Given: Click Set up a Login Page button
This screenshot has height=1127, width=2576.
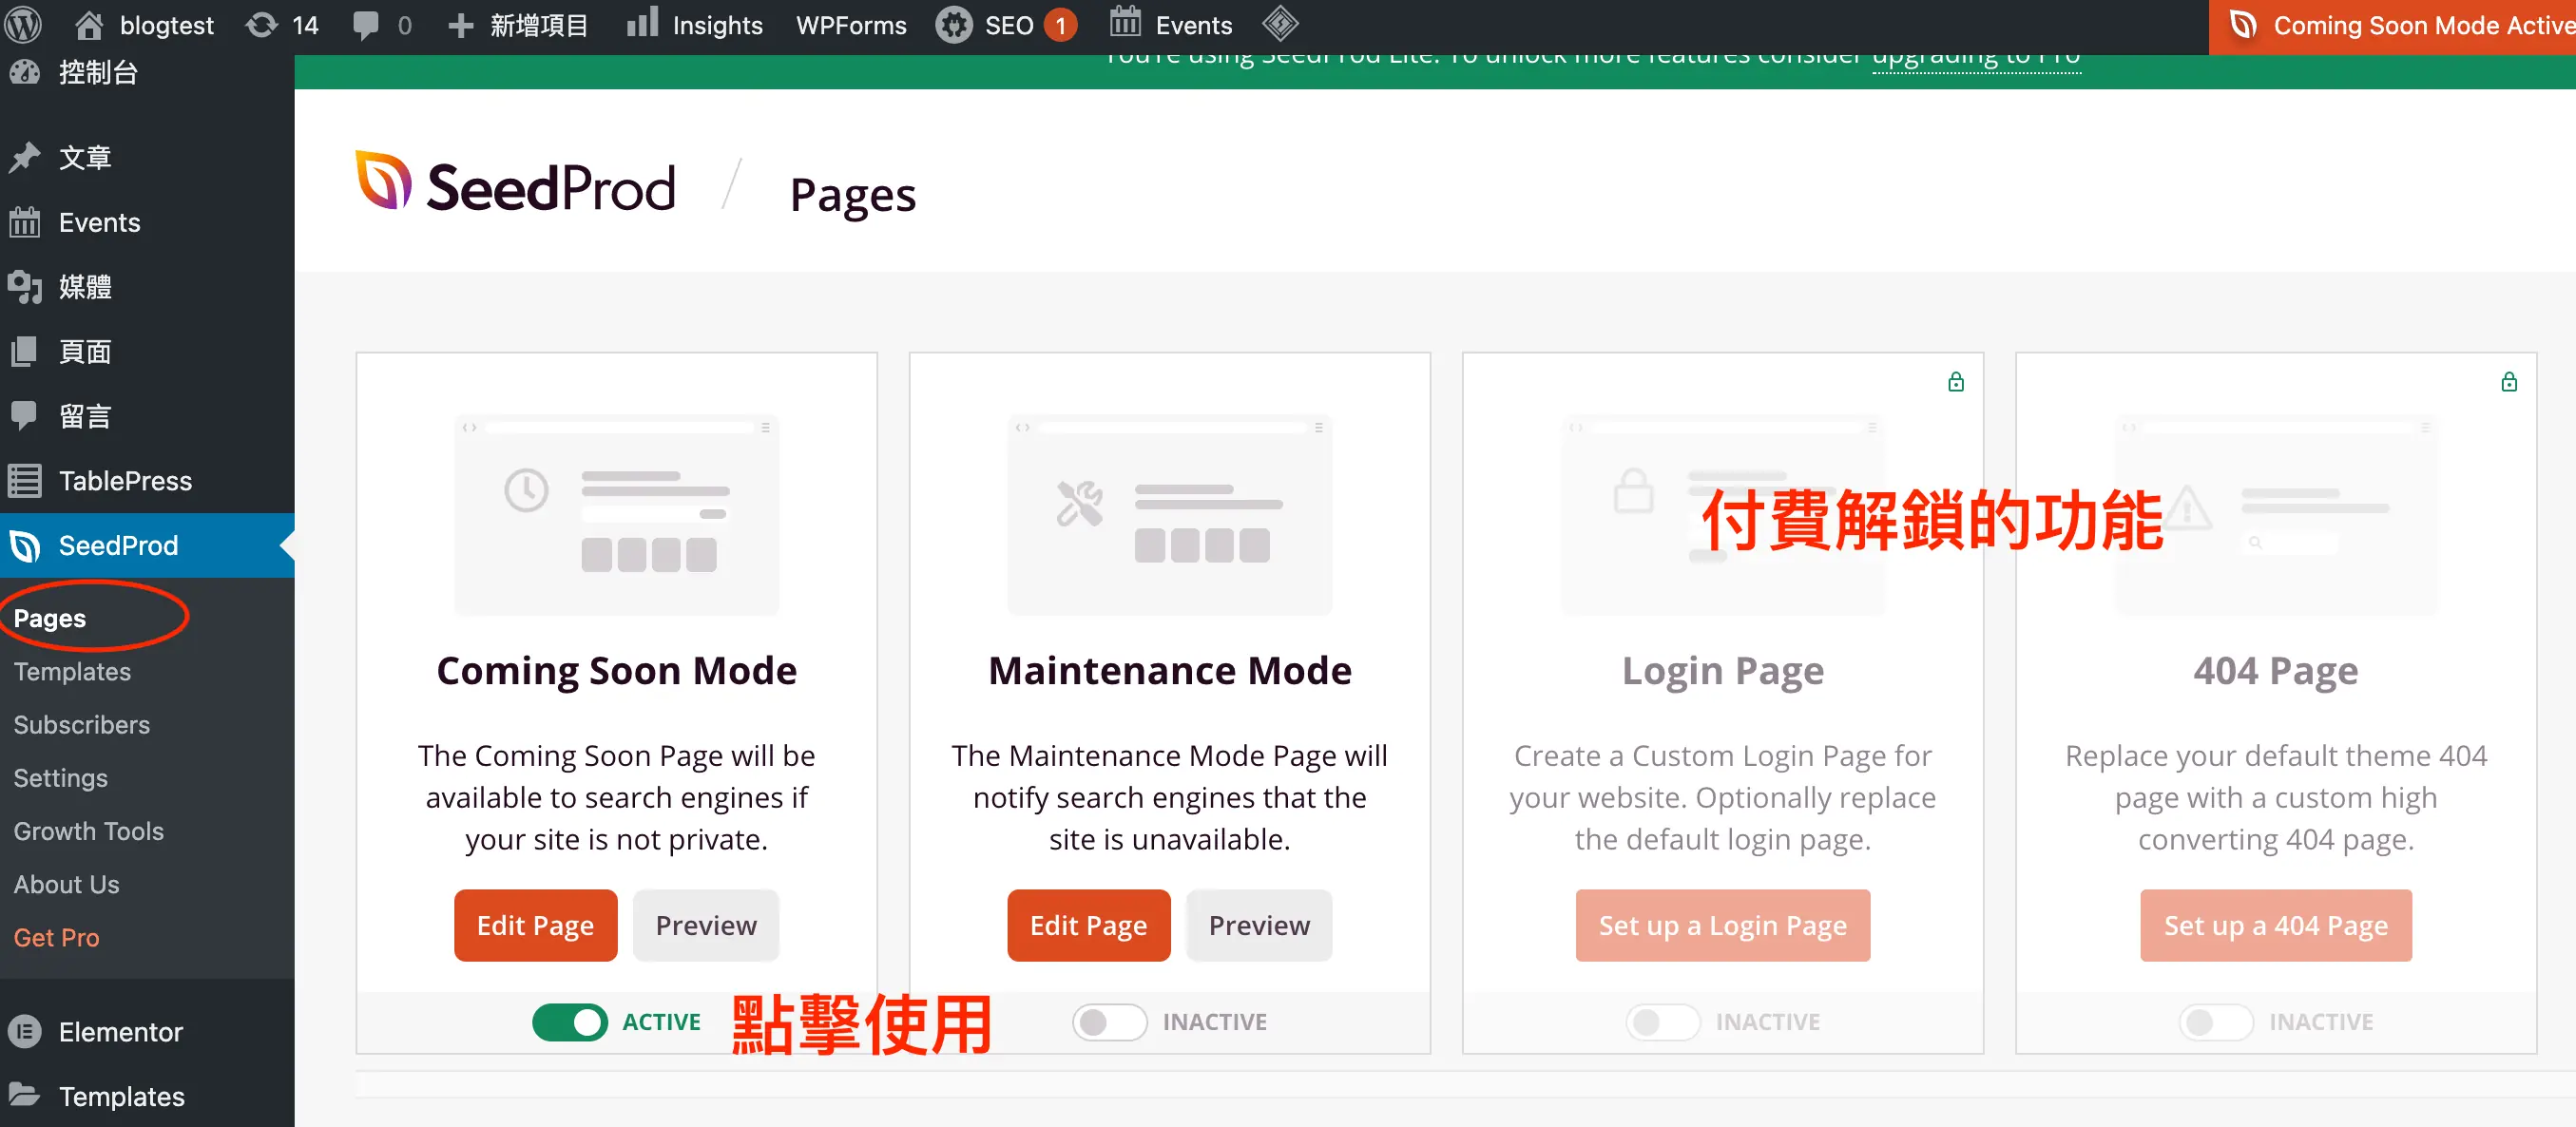Looking at the screenshot, I should [x=1723, y=925].
